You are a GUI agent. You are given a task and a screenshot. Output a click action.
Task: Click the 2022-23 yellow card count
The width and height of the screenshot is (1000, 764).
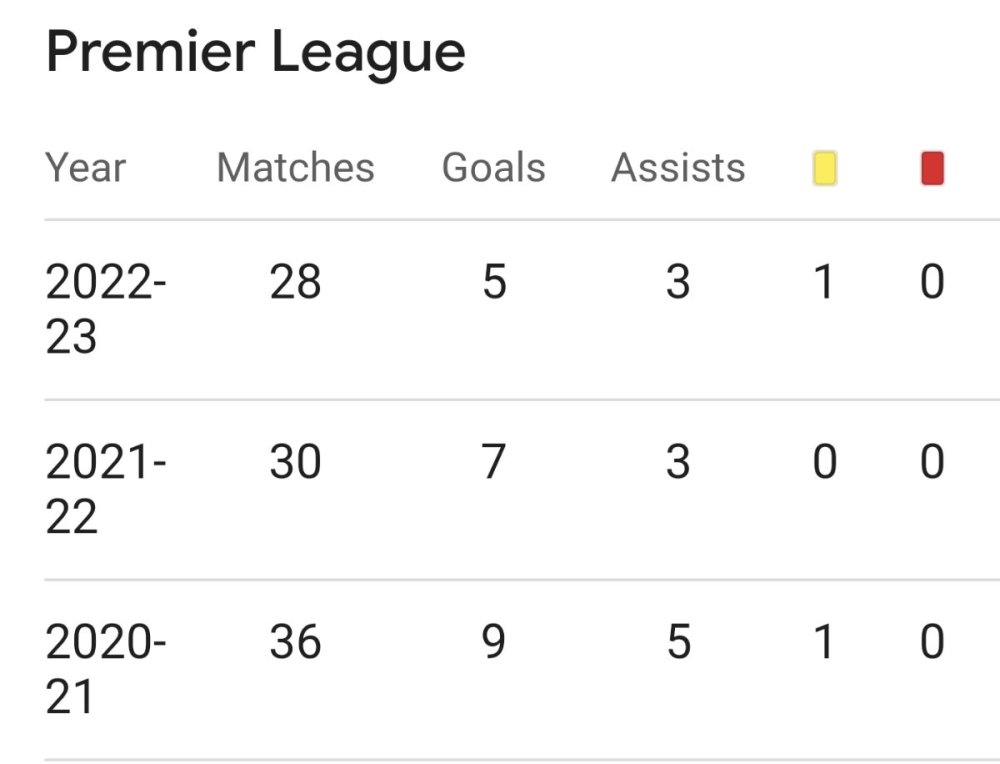[824, 284]
